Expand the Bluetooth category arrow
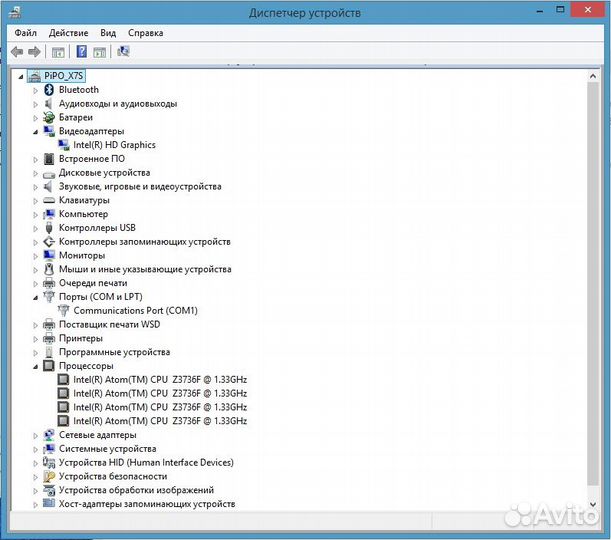 (35, 90)
